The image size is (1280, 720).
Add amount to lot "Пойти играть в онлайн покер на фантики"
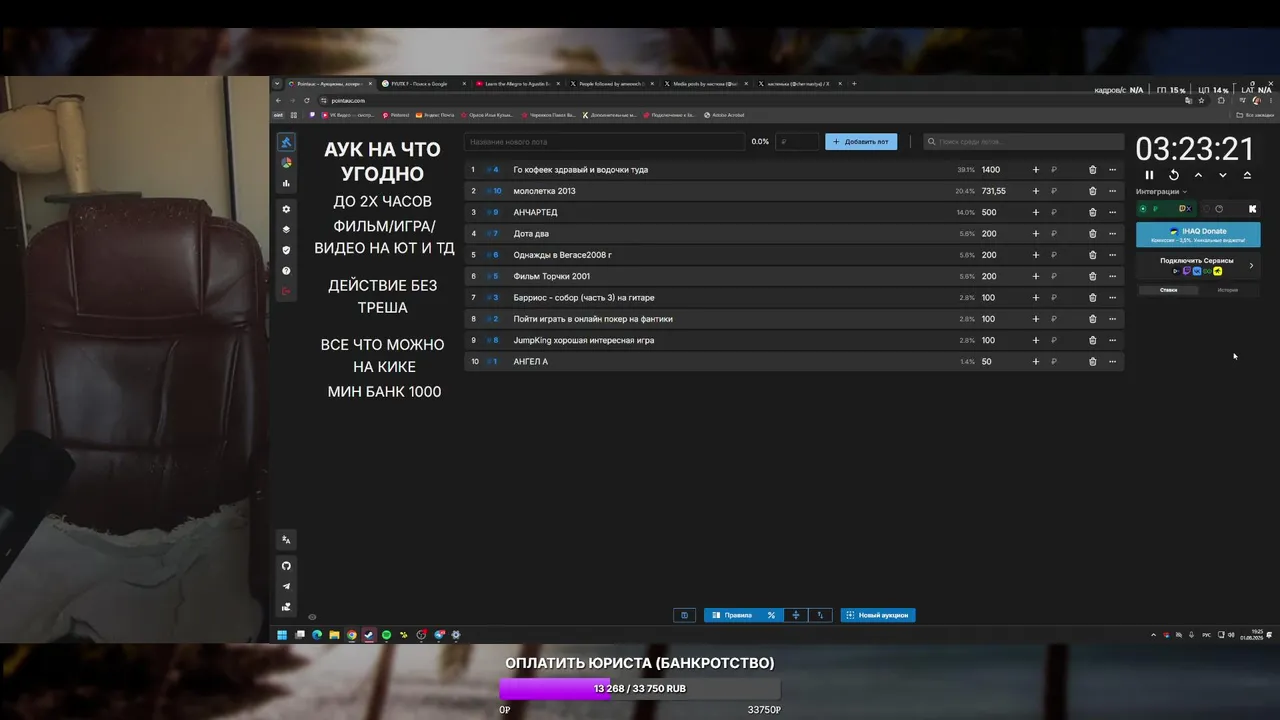pos(1035,319)
